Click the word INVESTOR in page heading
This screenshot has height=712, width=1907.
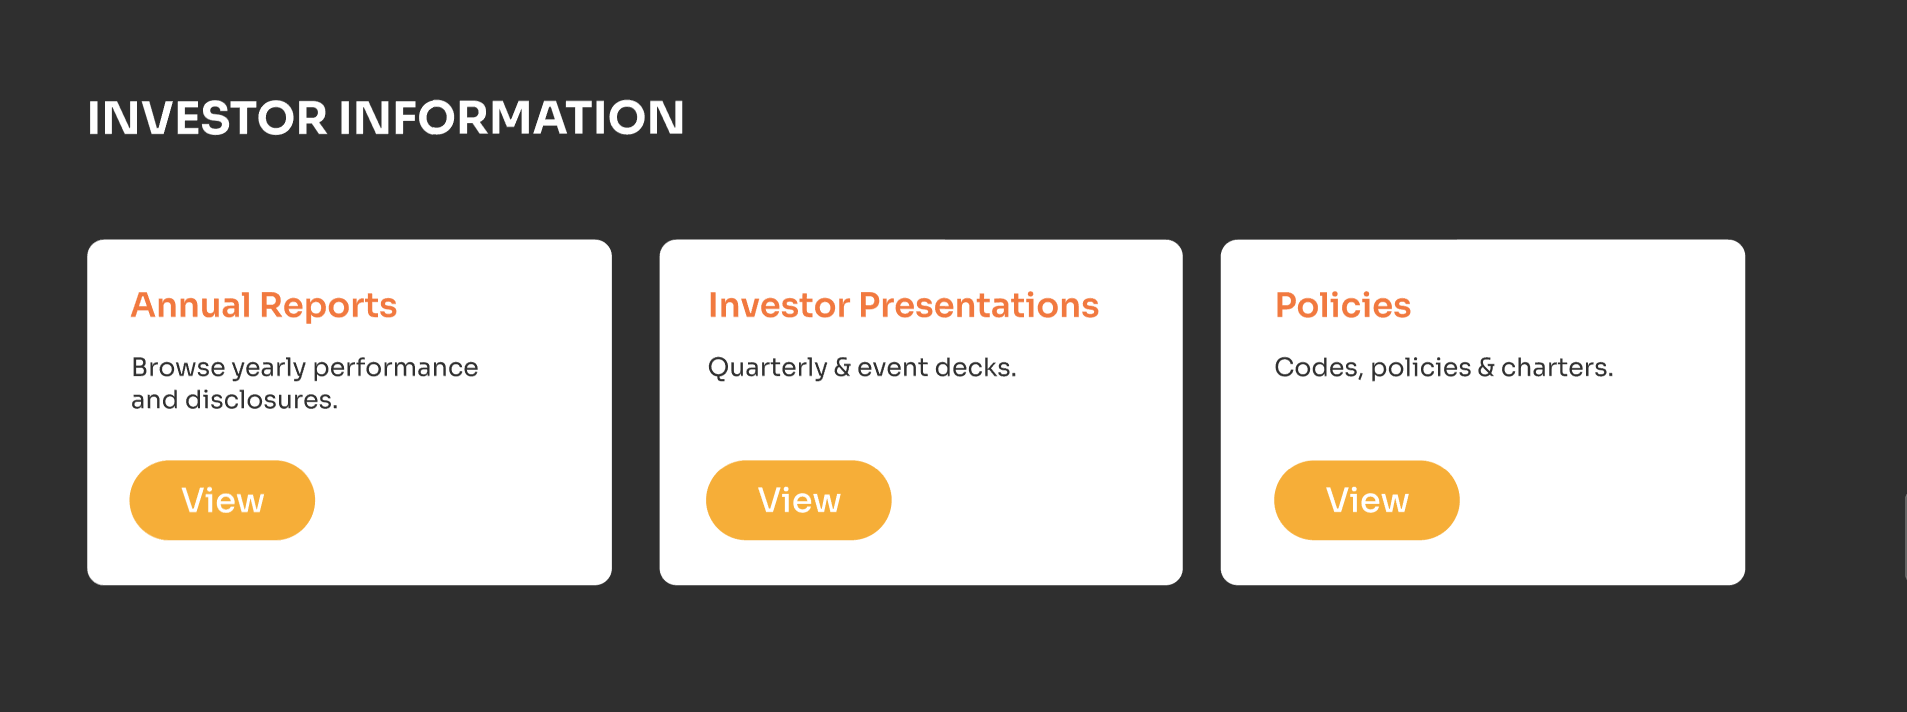207,118
